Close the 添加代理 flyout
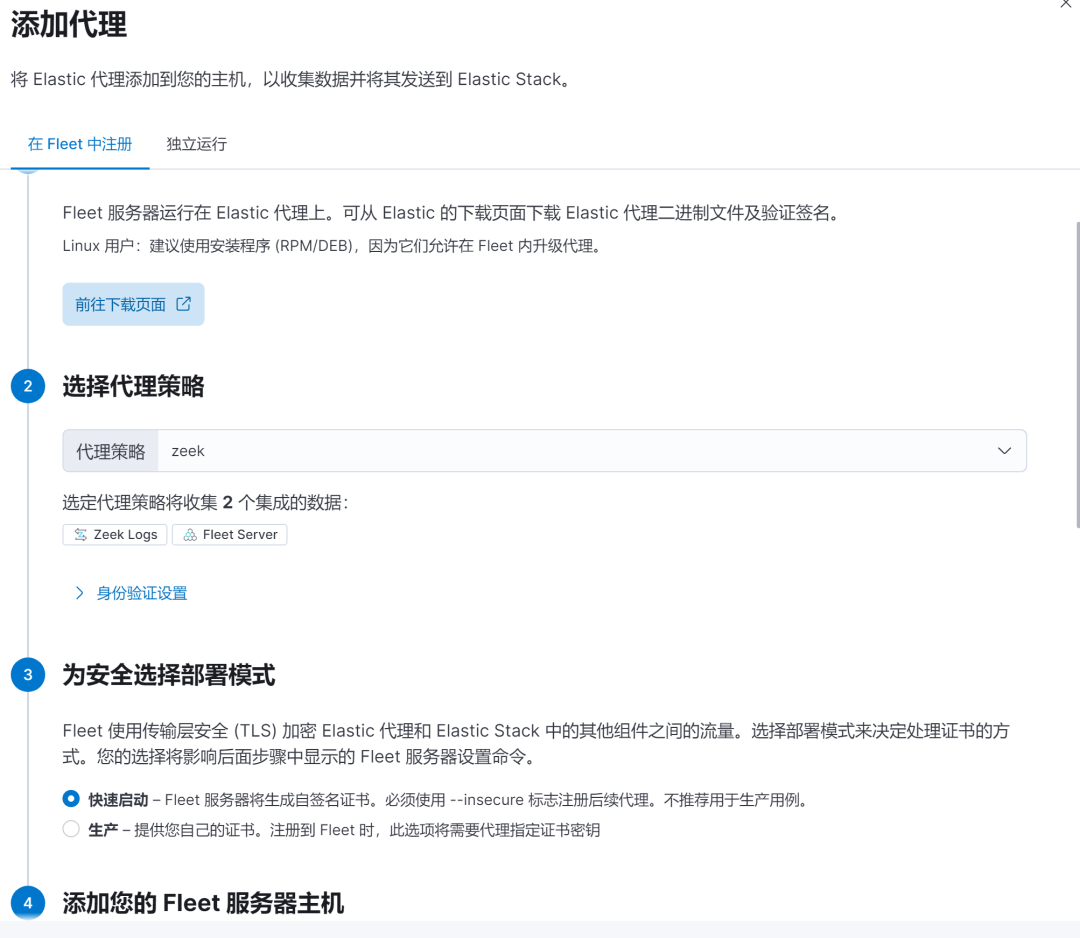This screenshot has height=938, width=1080. coord(1066,3)
